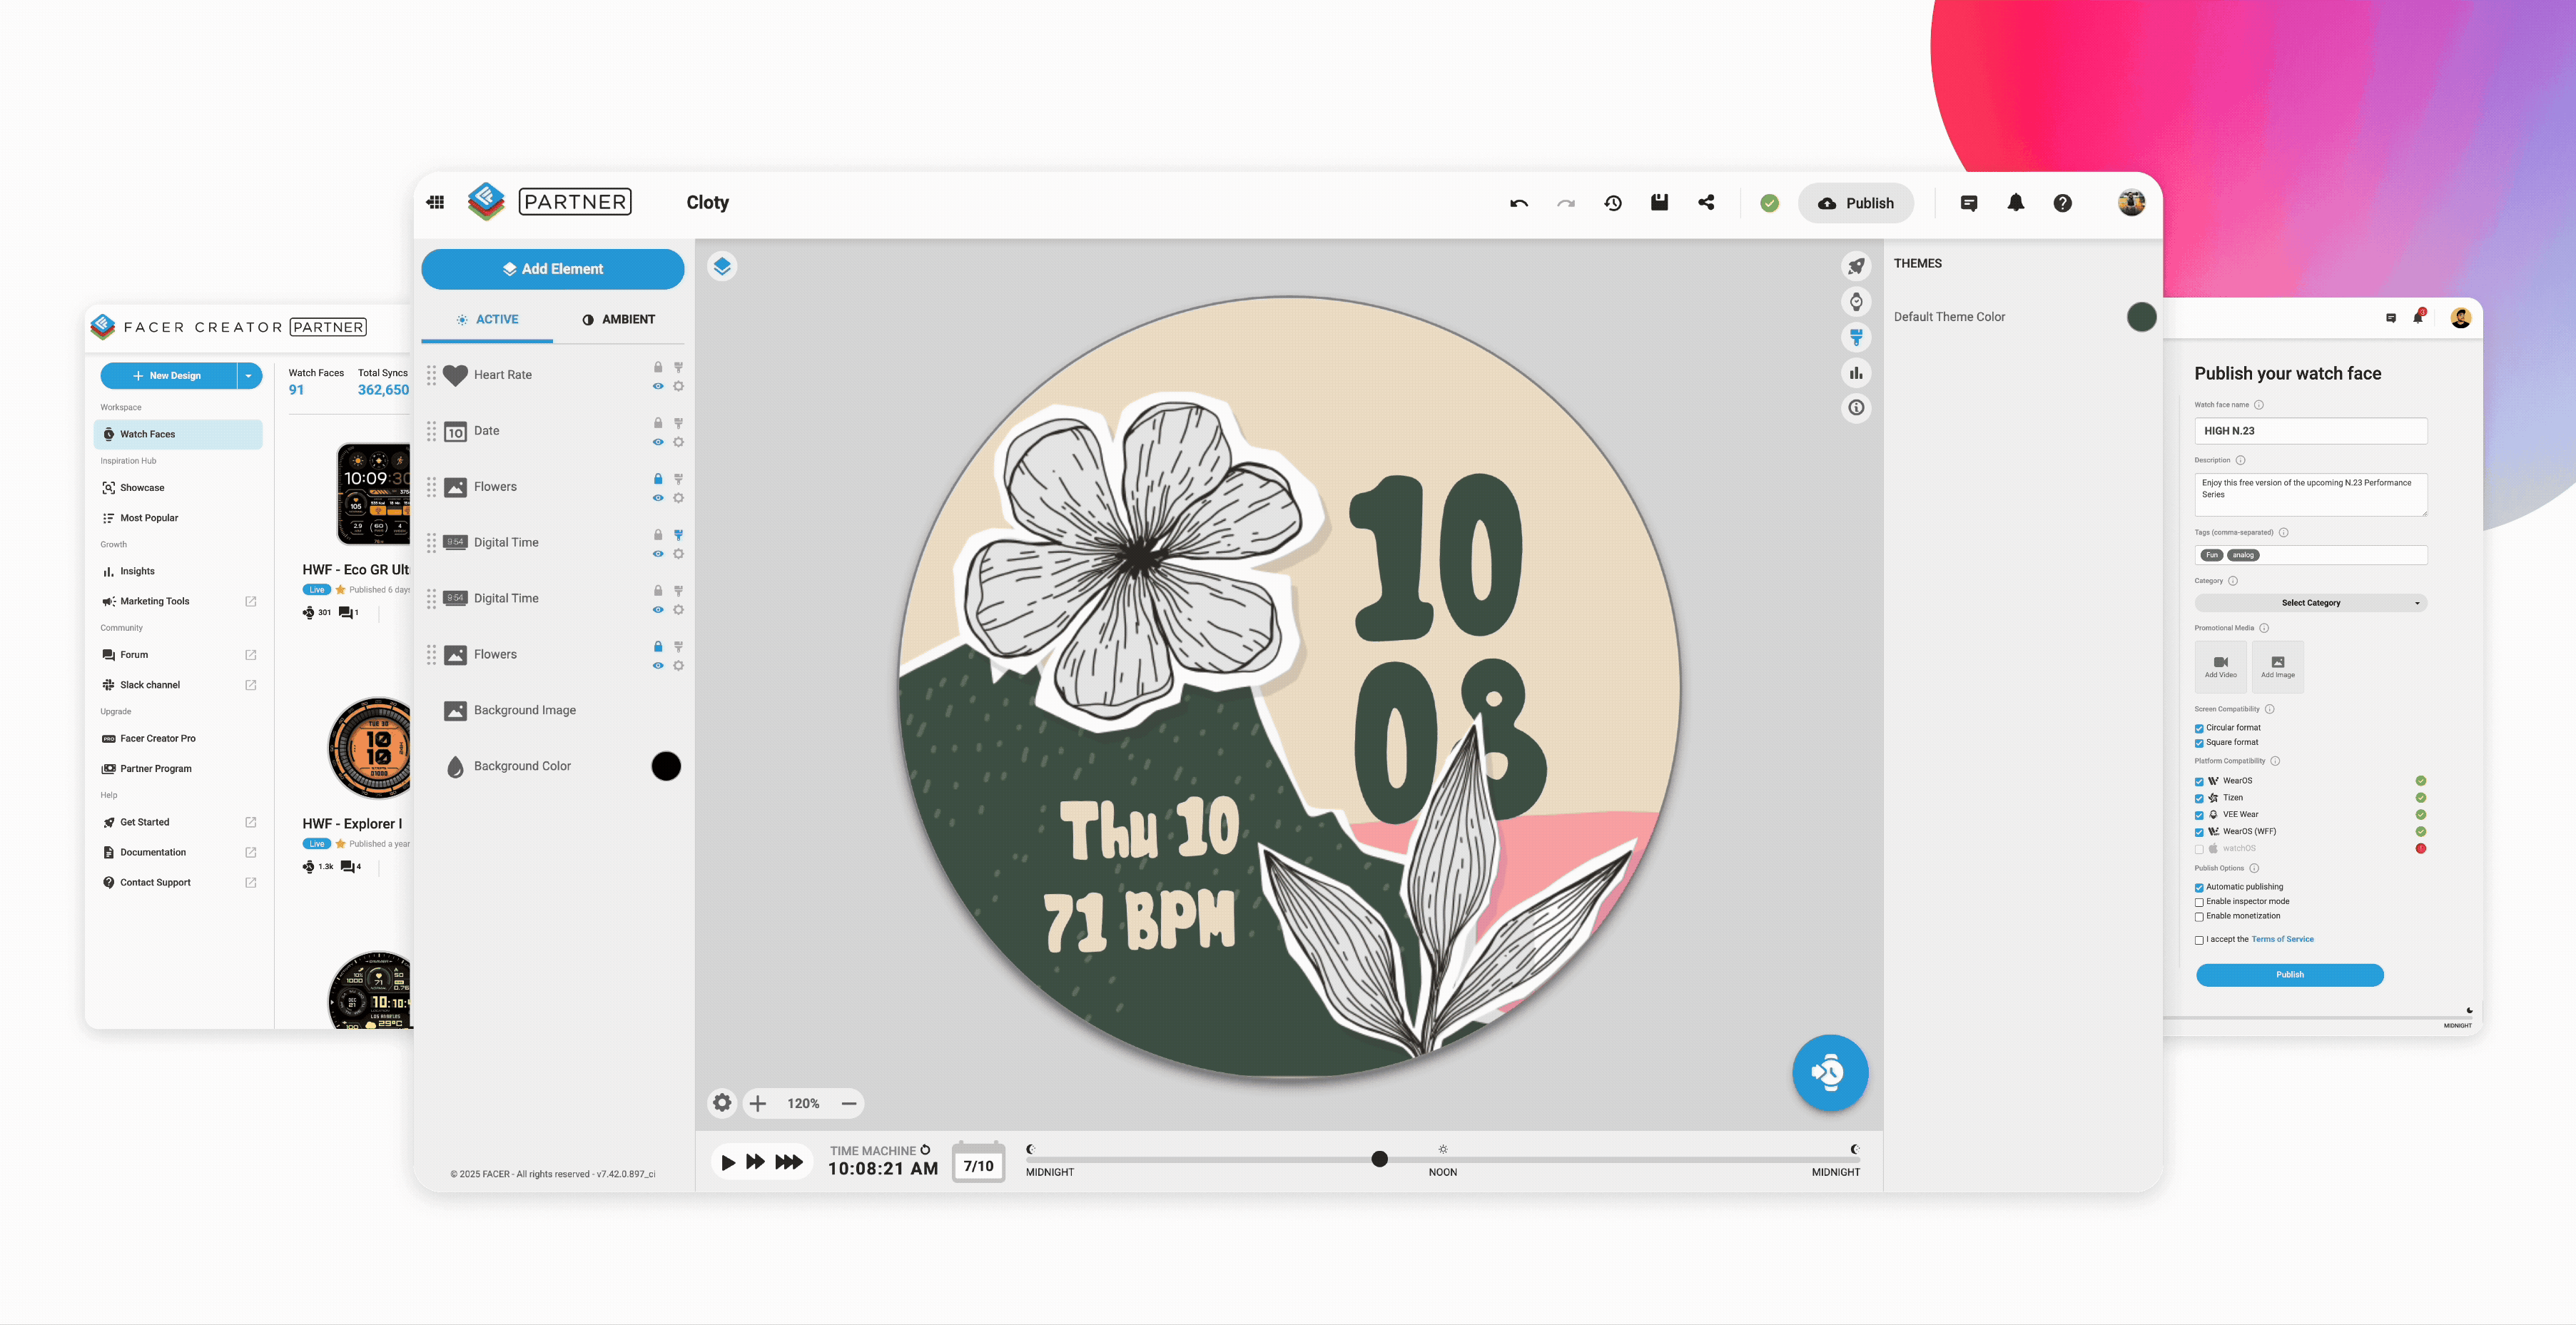Open apps grid icon near Partner logo
Viewport: 2576px width, 1325px height.
(x=435, y=203)
